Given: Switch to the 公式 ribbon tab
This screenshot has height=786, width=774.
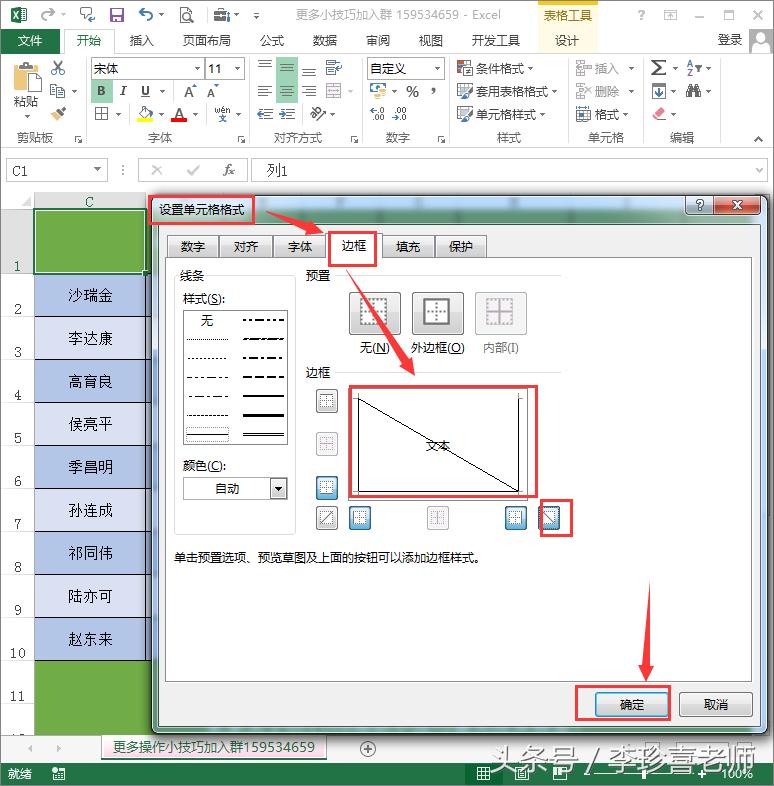Looking at the screenshot, I should coord(272,40).
